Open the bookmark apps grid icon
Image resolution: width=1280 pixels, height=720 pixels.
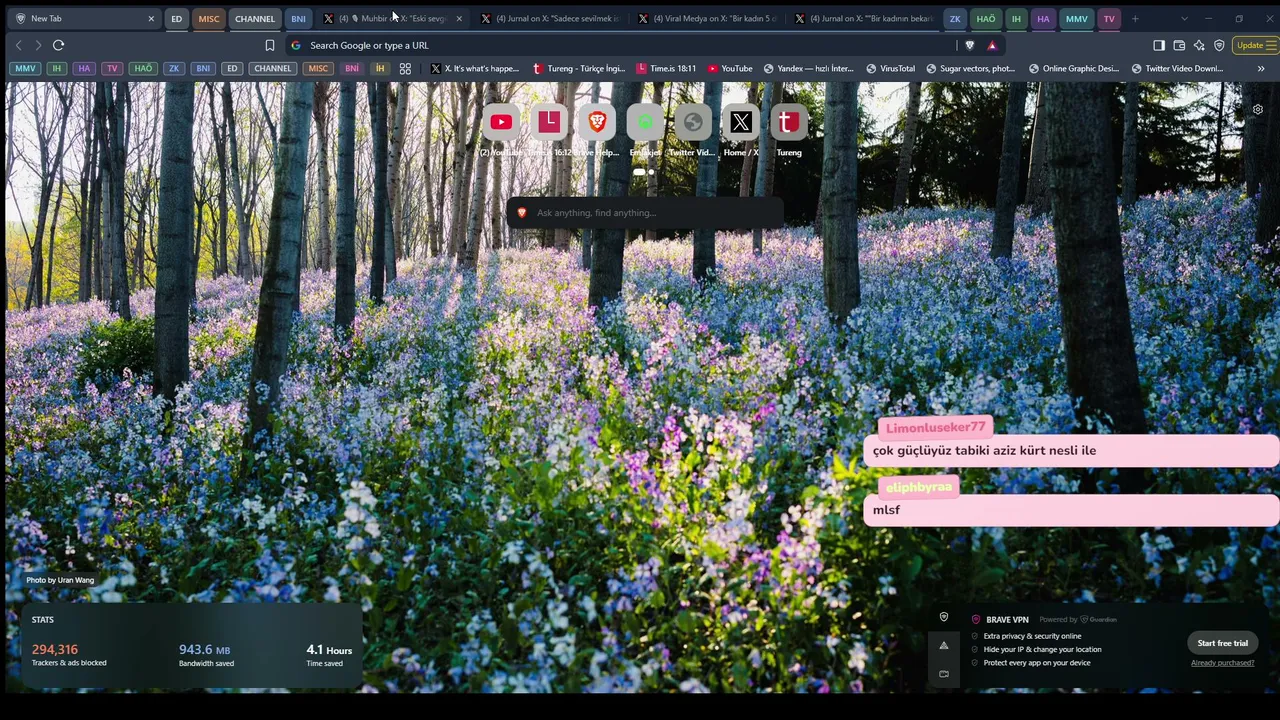tap(405, 69)
